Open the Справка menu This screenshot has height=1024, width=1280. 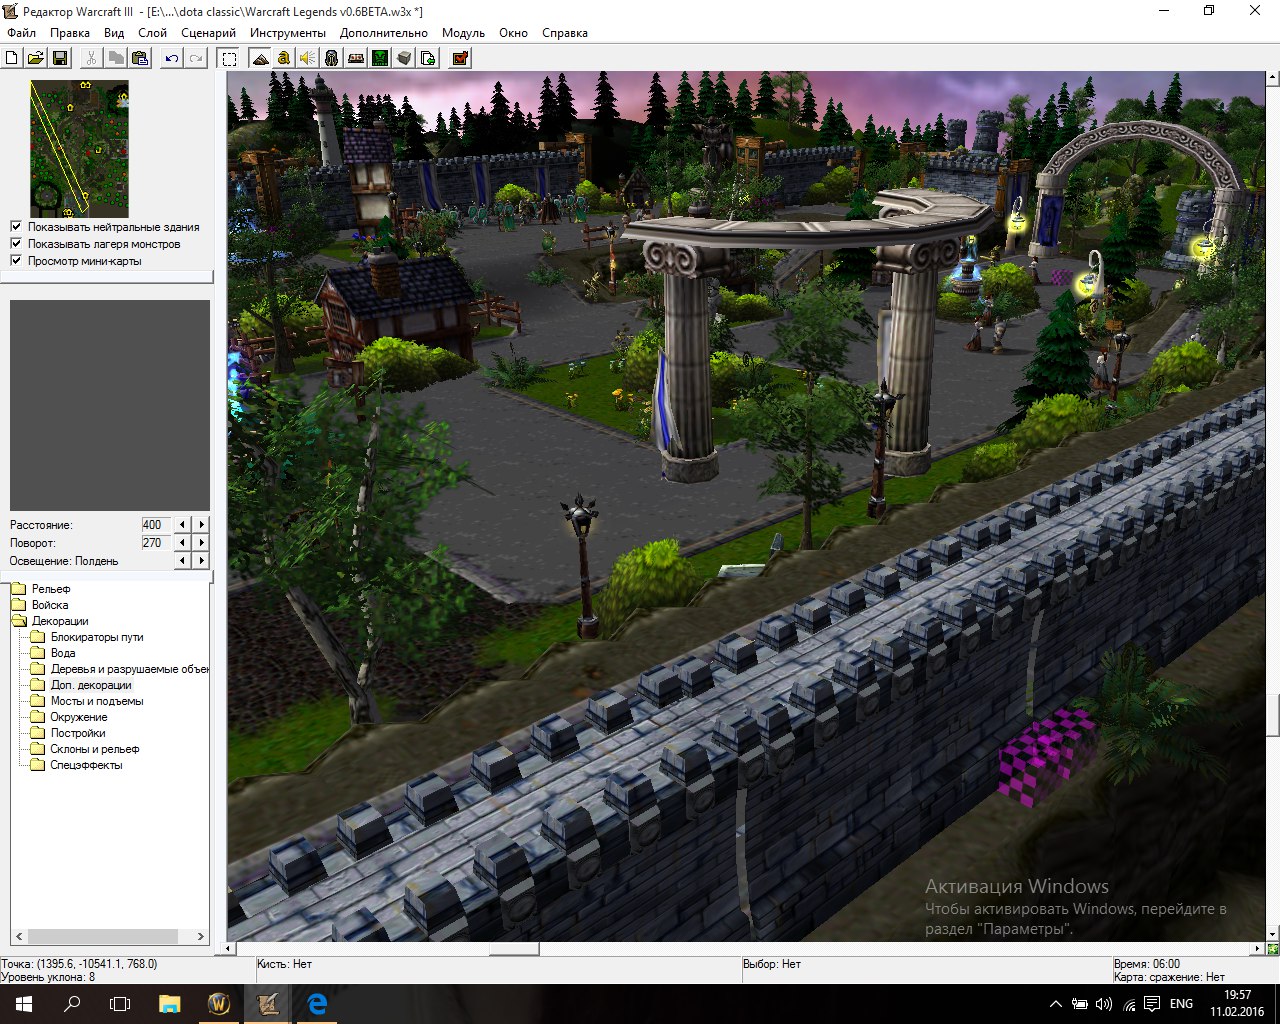[x=565, y=33]
